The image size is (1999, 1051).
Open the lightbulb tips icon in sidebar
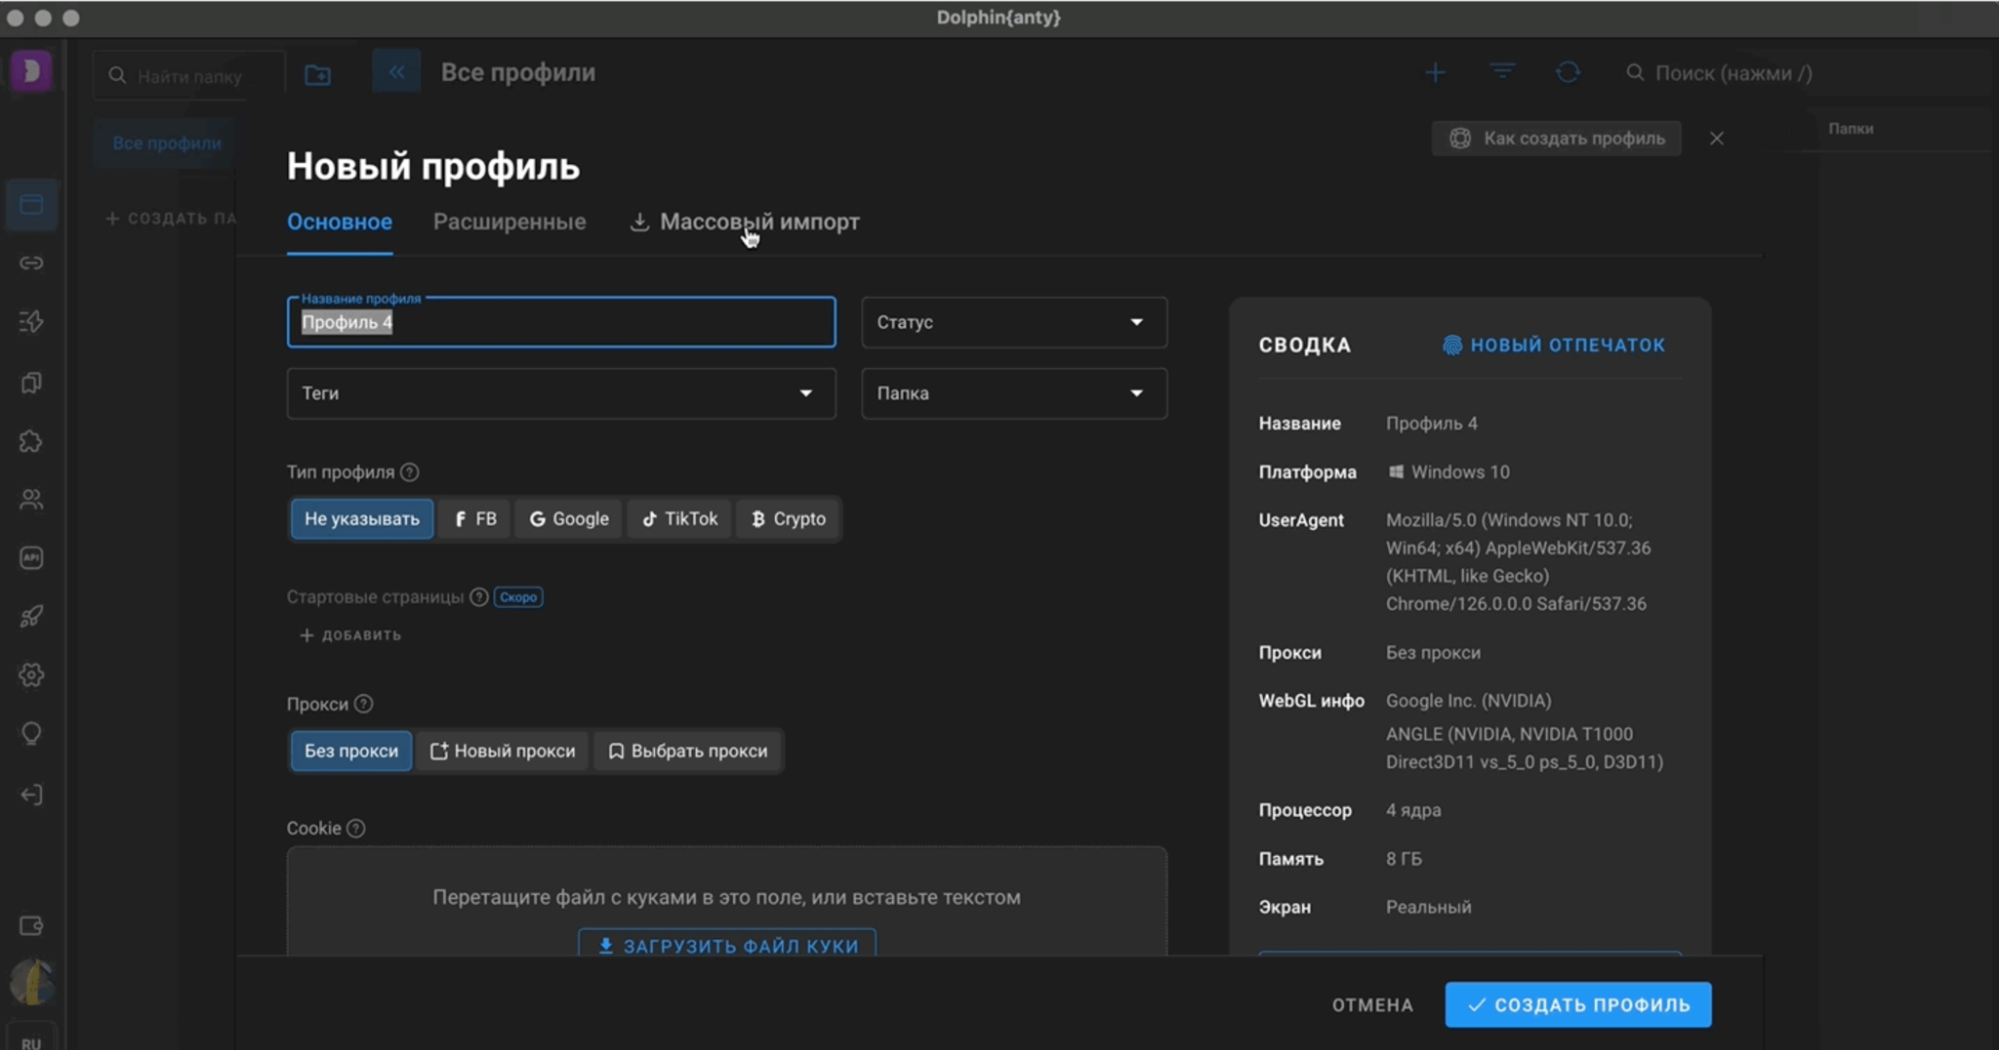tap(31, 734)
